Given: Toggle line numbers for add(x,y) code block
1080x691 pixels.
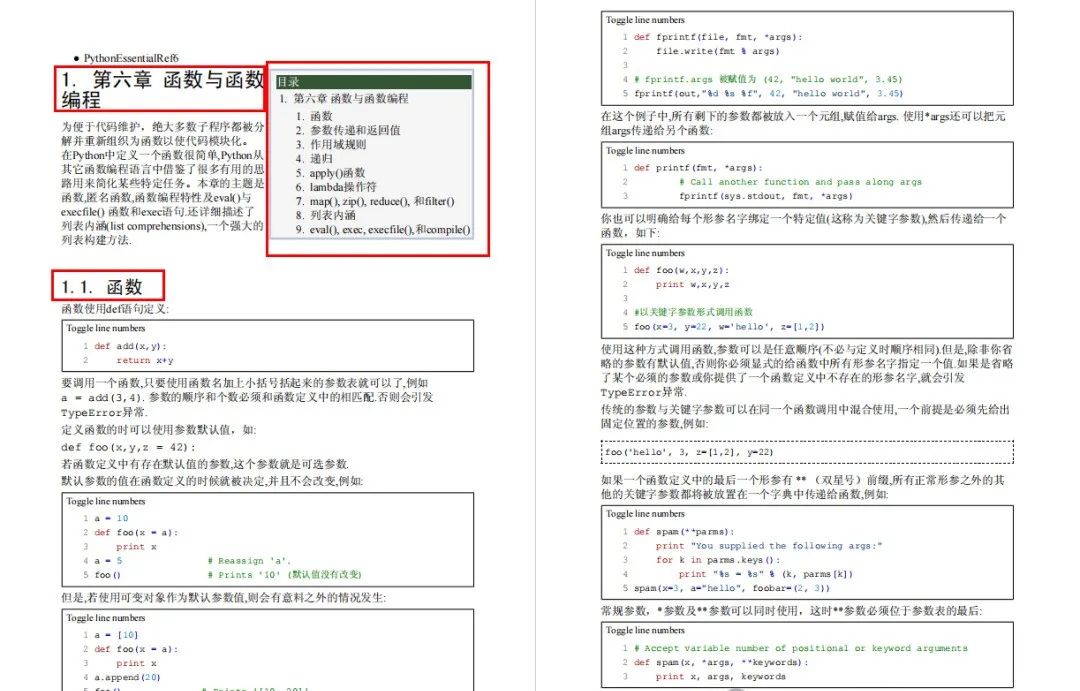Looking at the screenshot, I should pyautogui.click(x=105, y=328).
